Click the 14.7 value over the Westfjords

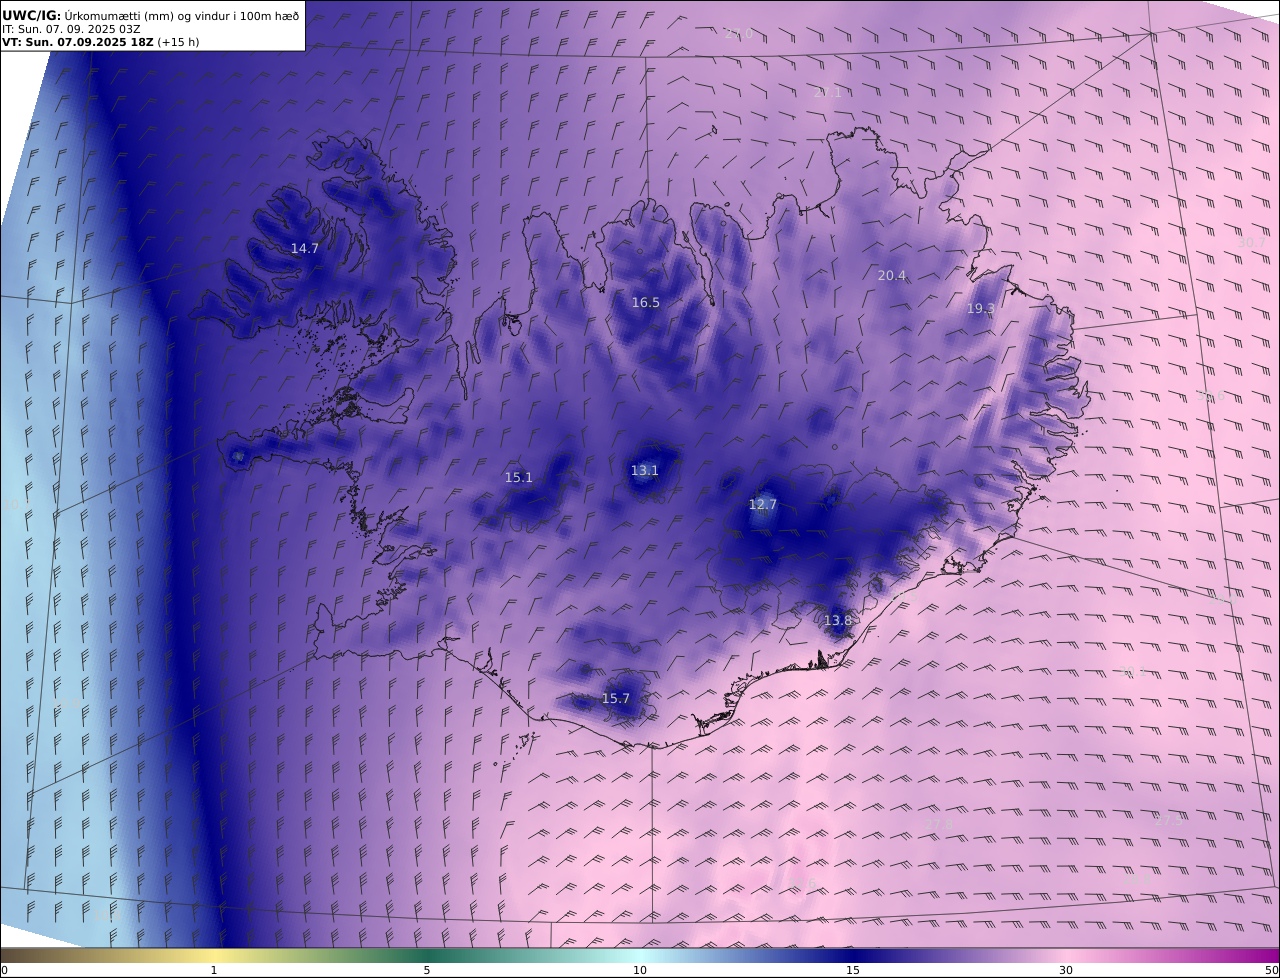click(305, 248)
